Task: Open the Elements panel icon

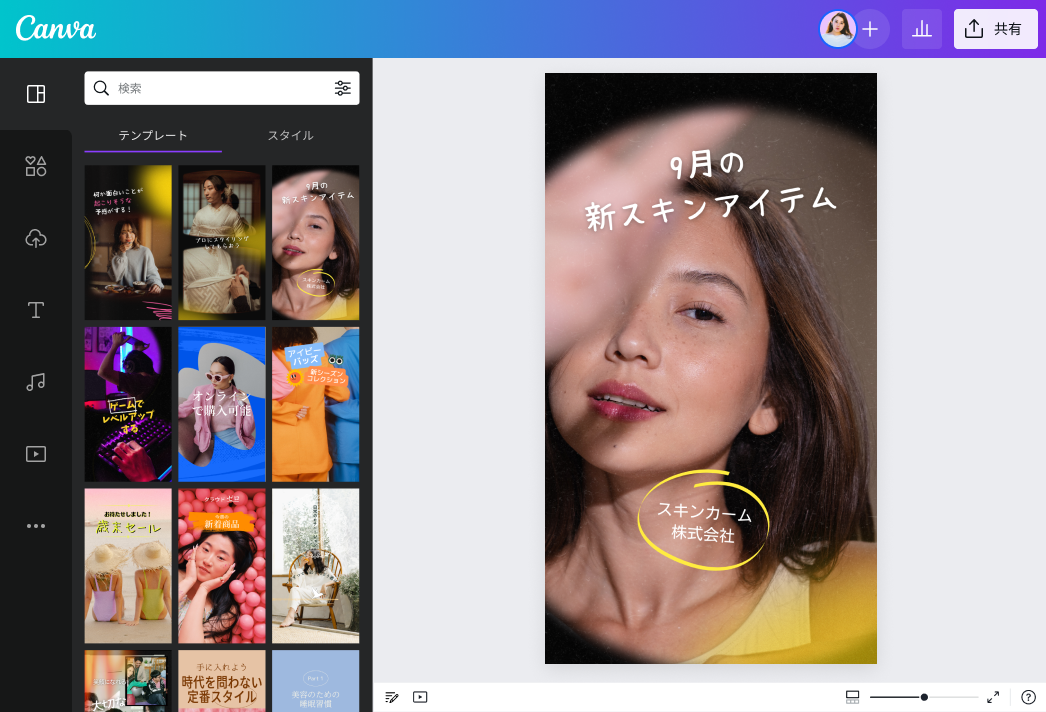Action: click(x=36, y=167)
